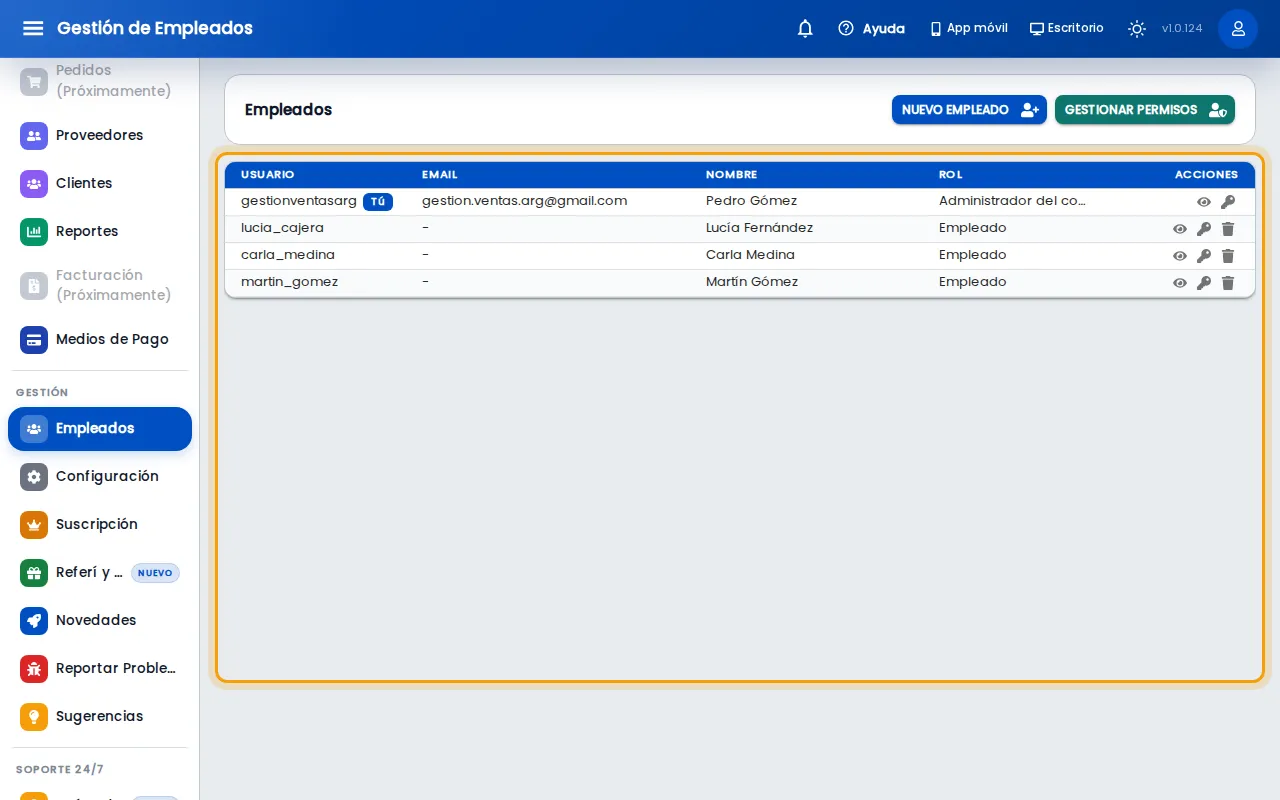Toggle the light/dark theme sun icon

point(1137,28)
